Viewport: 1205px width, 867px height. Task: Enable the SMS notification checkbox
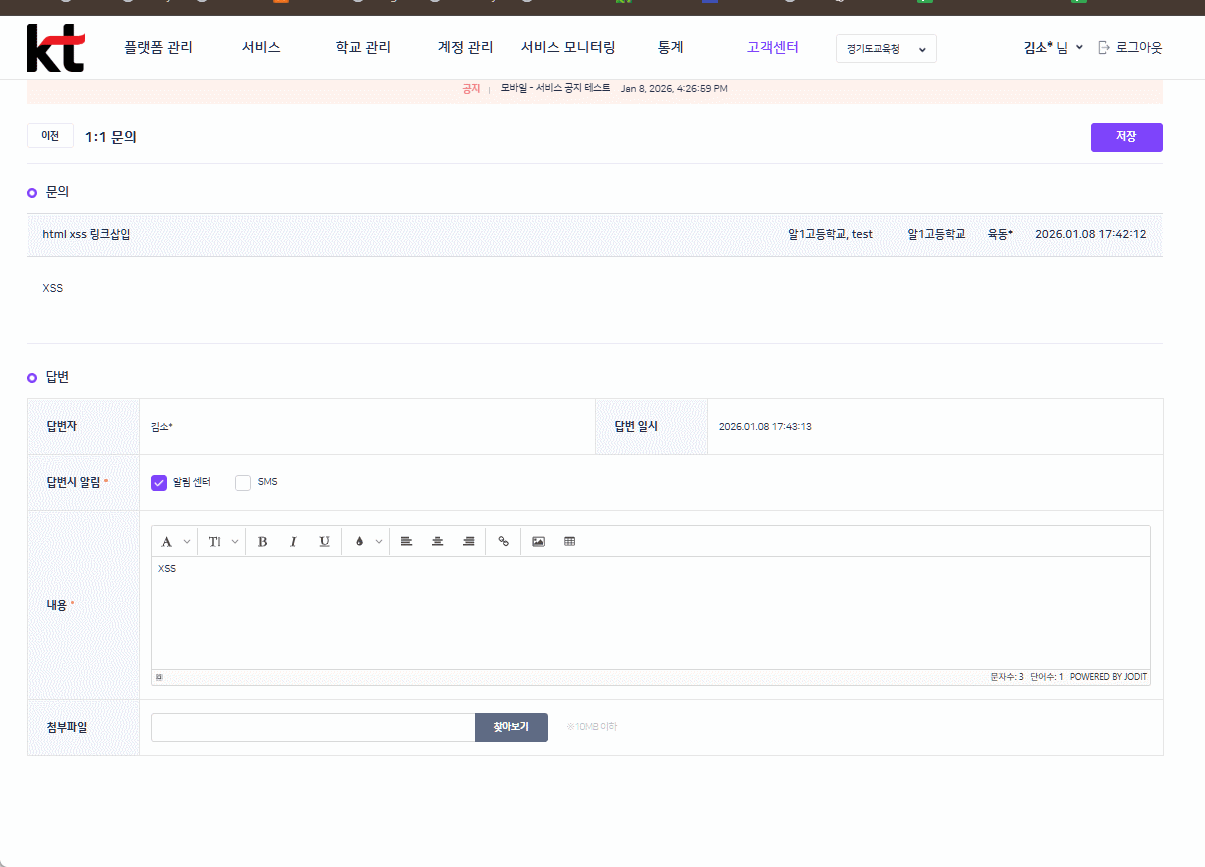click(x=243, y=483)
